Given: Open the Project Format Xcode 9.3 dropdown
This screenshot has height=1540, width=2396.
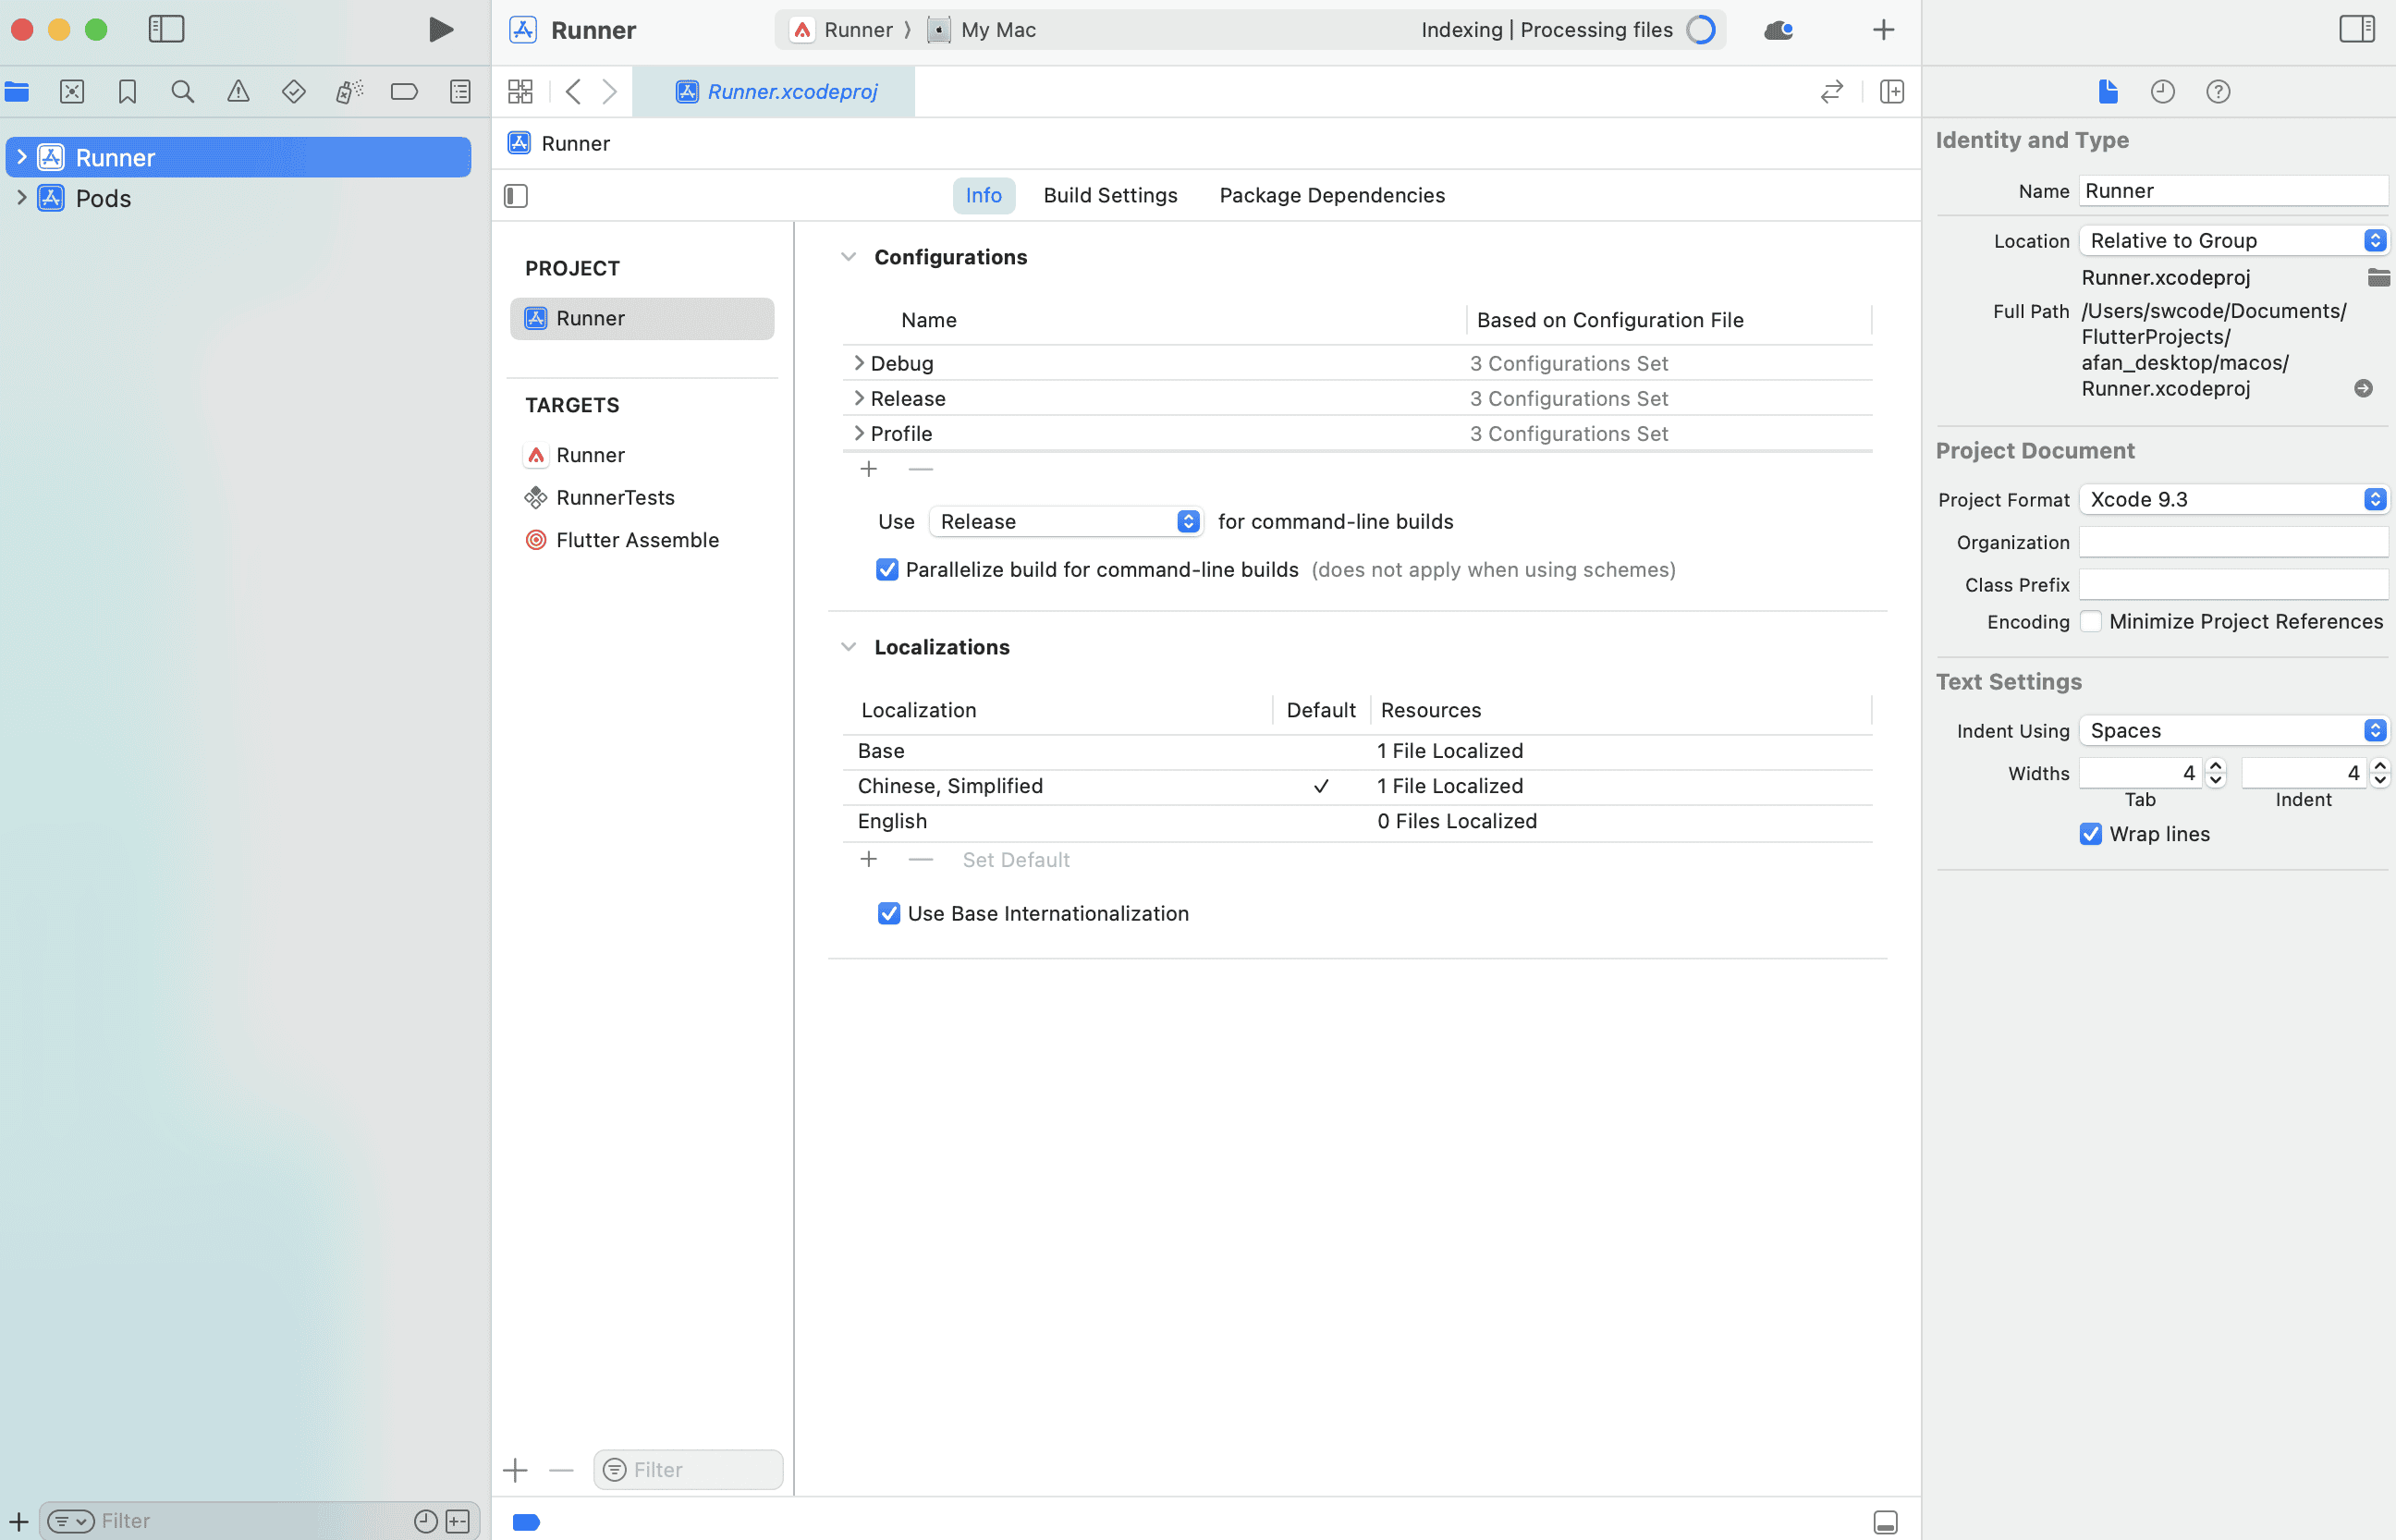Looking at the screenshot, I should tap(2233, 500).
